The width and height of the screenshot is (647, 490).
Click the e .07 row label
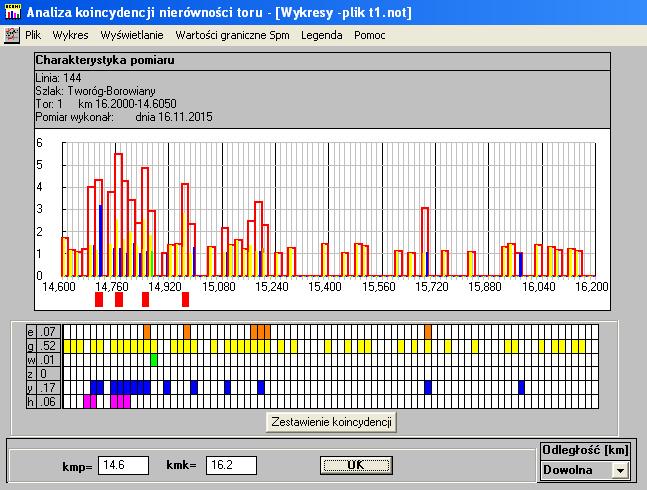click(43, 332)
